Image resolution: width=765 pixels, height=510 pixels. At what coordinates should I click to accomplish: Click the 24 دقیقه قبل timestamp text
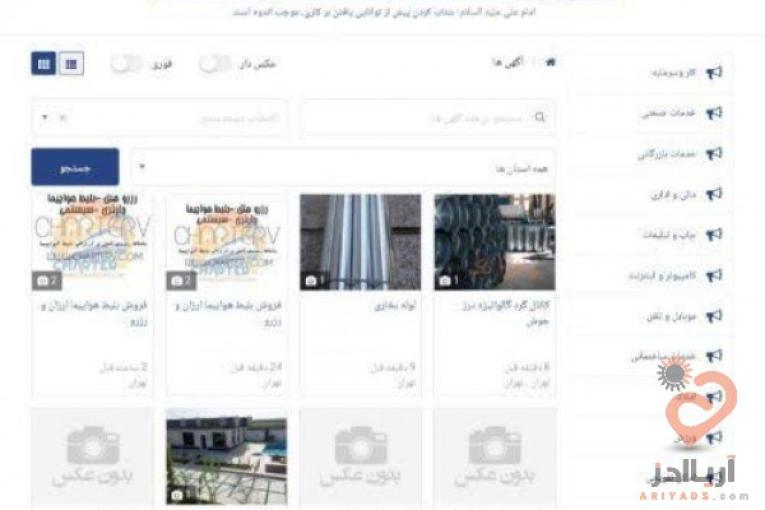256,367
